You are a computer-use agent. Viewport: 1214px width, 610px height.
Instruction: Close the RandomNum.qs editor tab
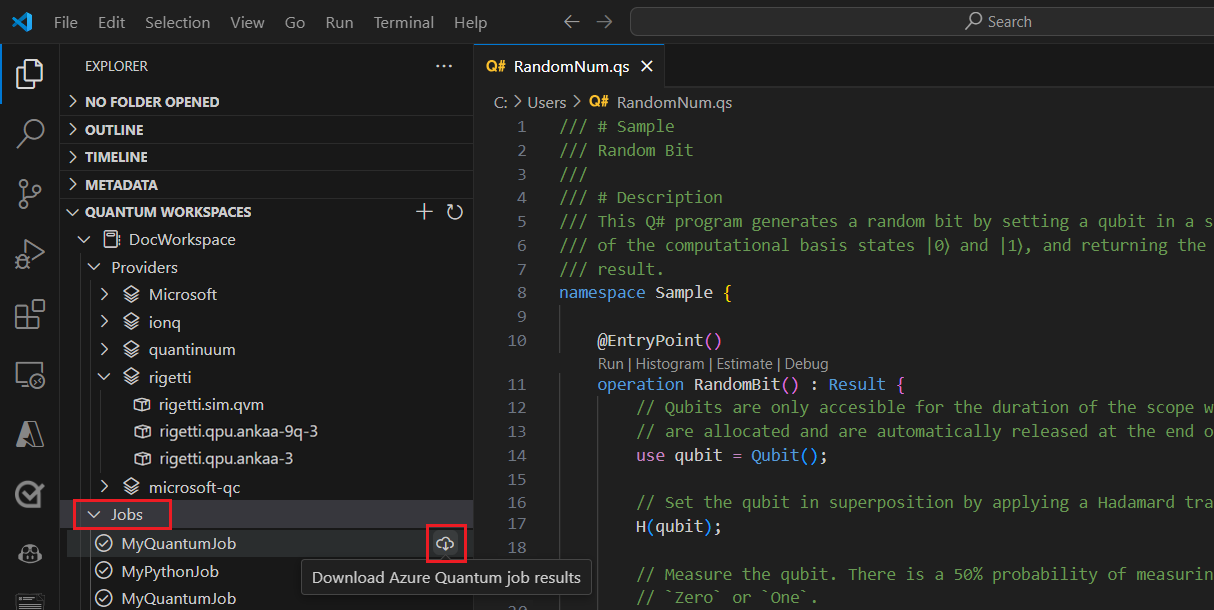[646, 67]
